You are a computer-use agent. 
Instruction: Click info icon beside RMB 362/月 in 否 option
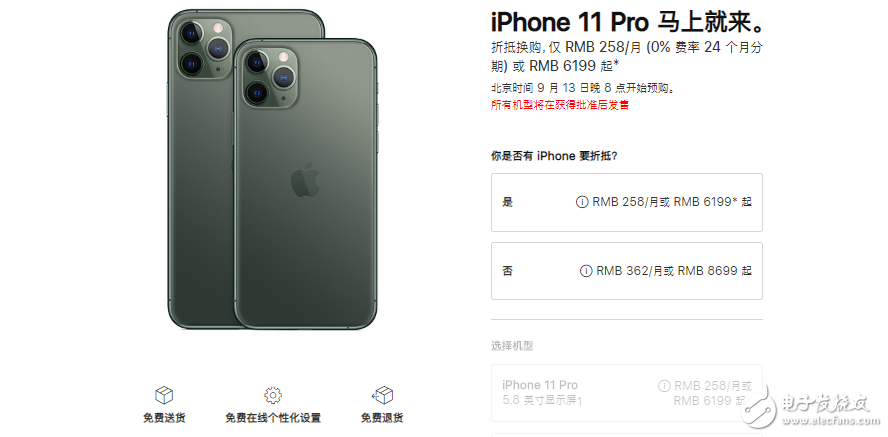[x=586, y=271]
